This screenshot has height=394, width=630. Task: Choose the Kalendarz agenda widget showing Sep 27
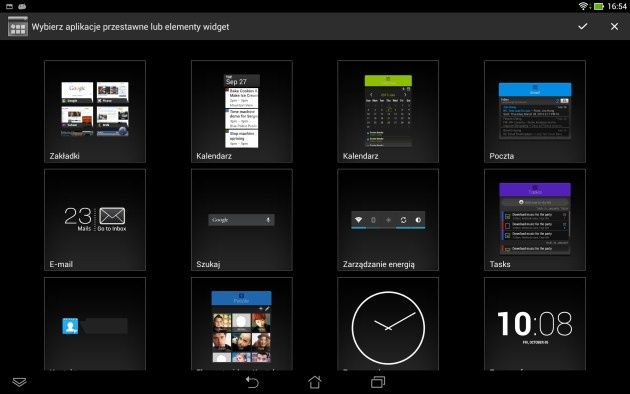(x=241, y=111)
